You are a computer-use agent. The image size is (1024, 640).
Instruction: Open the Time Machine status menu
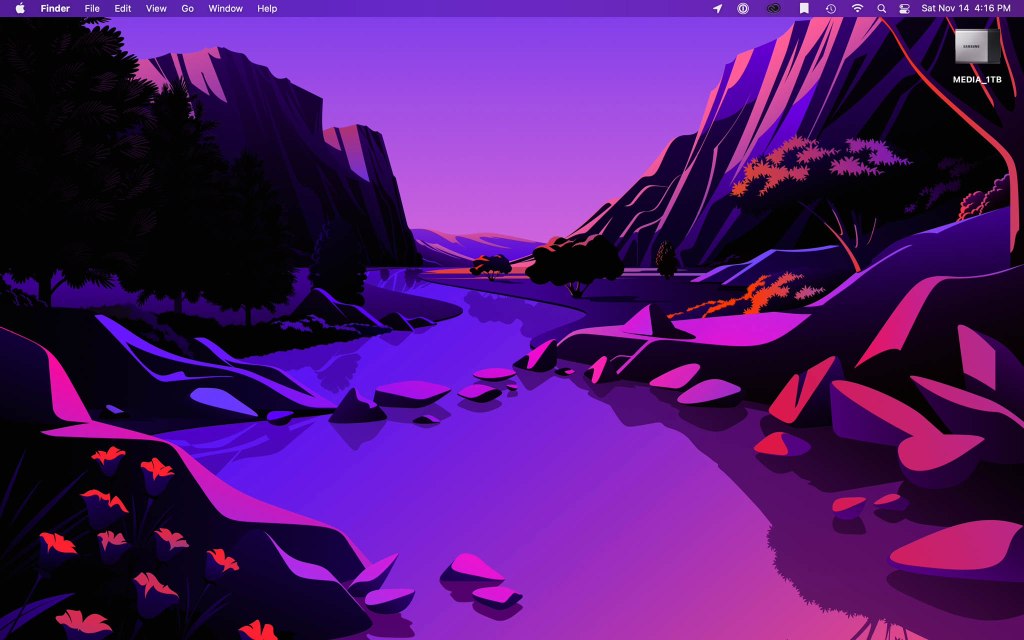click(831, 8)
